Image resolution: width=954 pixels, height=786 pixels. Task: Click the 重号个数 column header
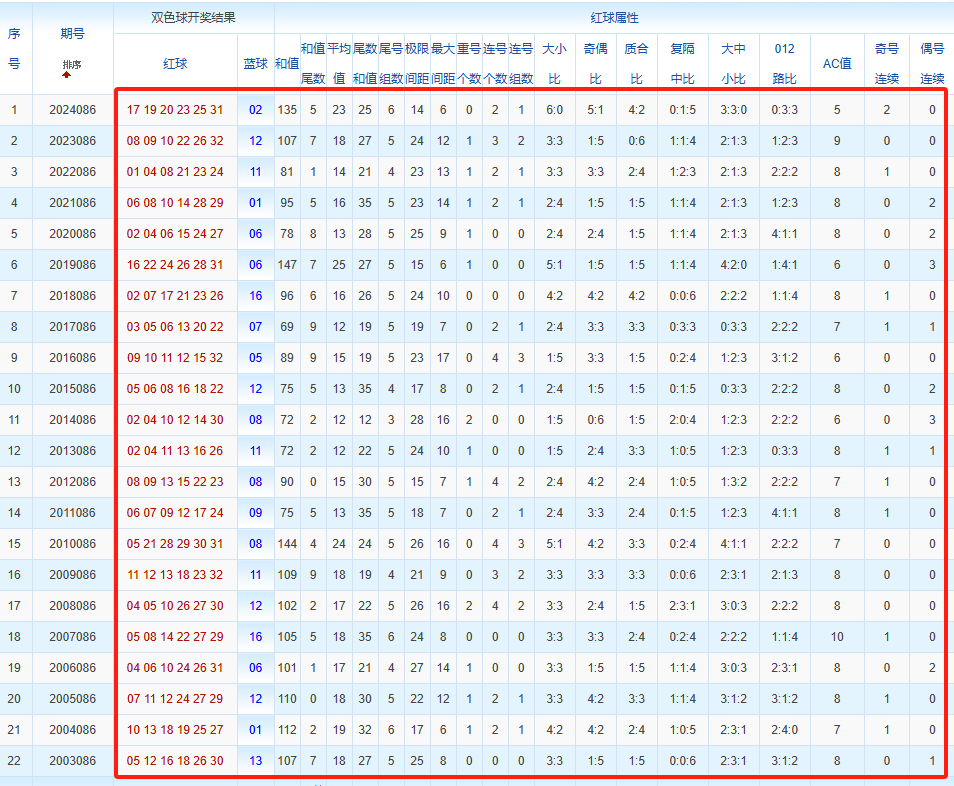coord(469,64)
